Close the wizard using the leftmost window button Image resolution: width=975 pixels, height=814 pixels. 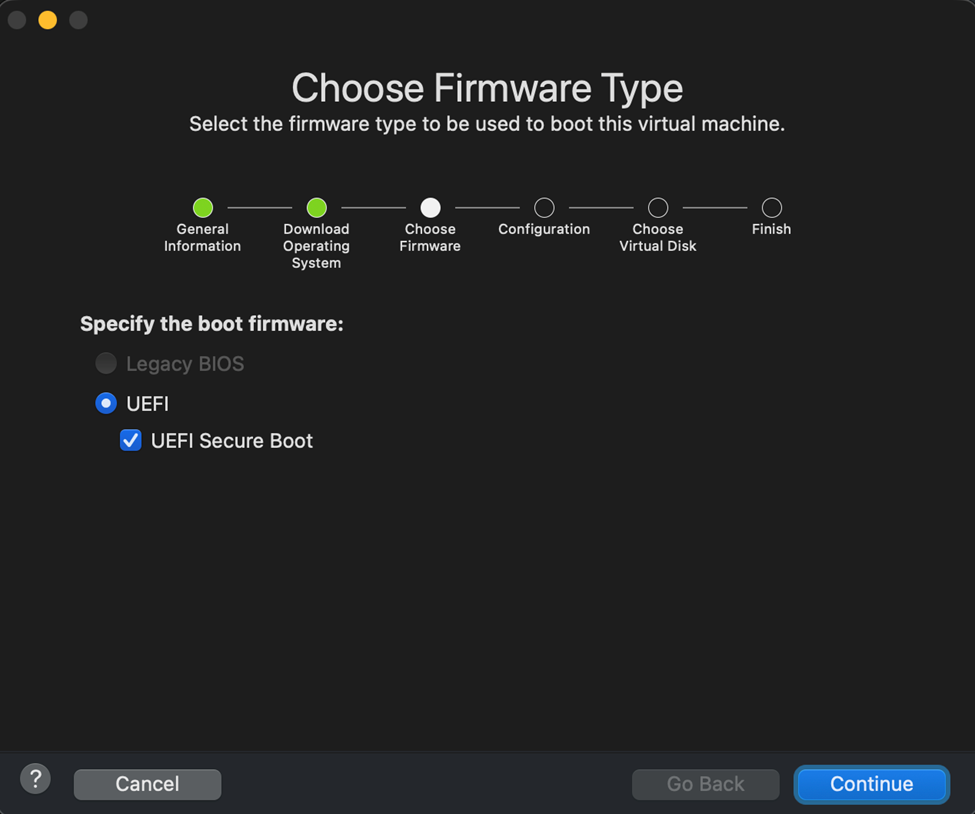pos(17,20)
